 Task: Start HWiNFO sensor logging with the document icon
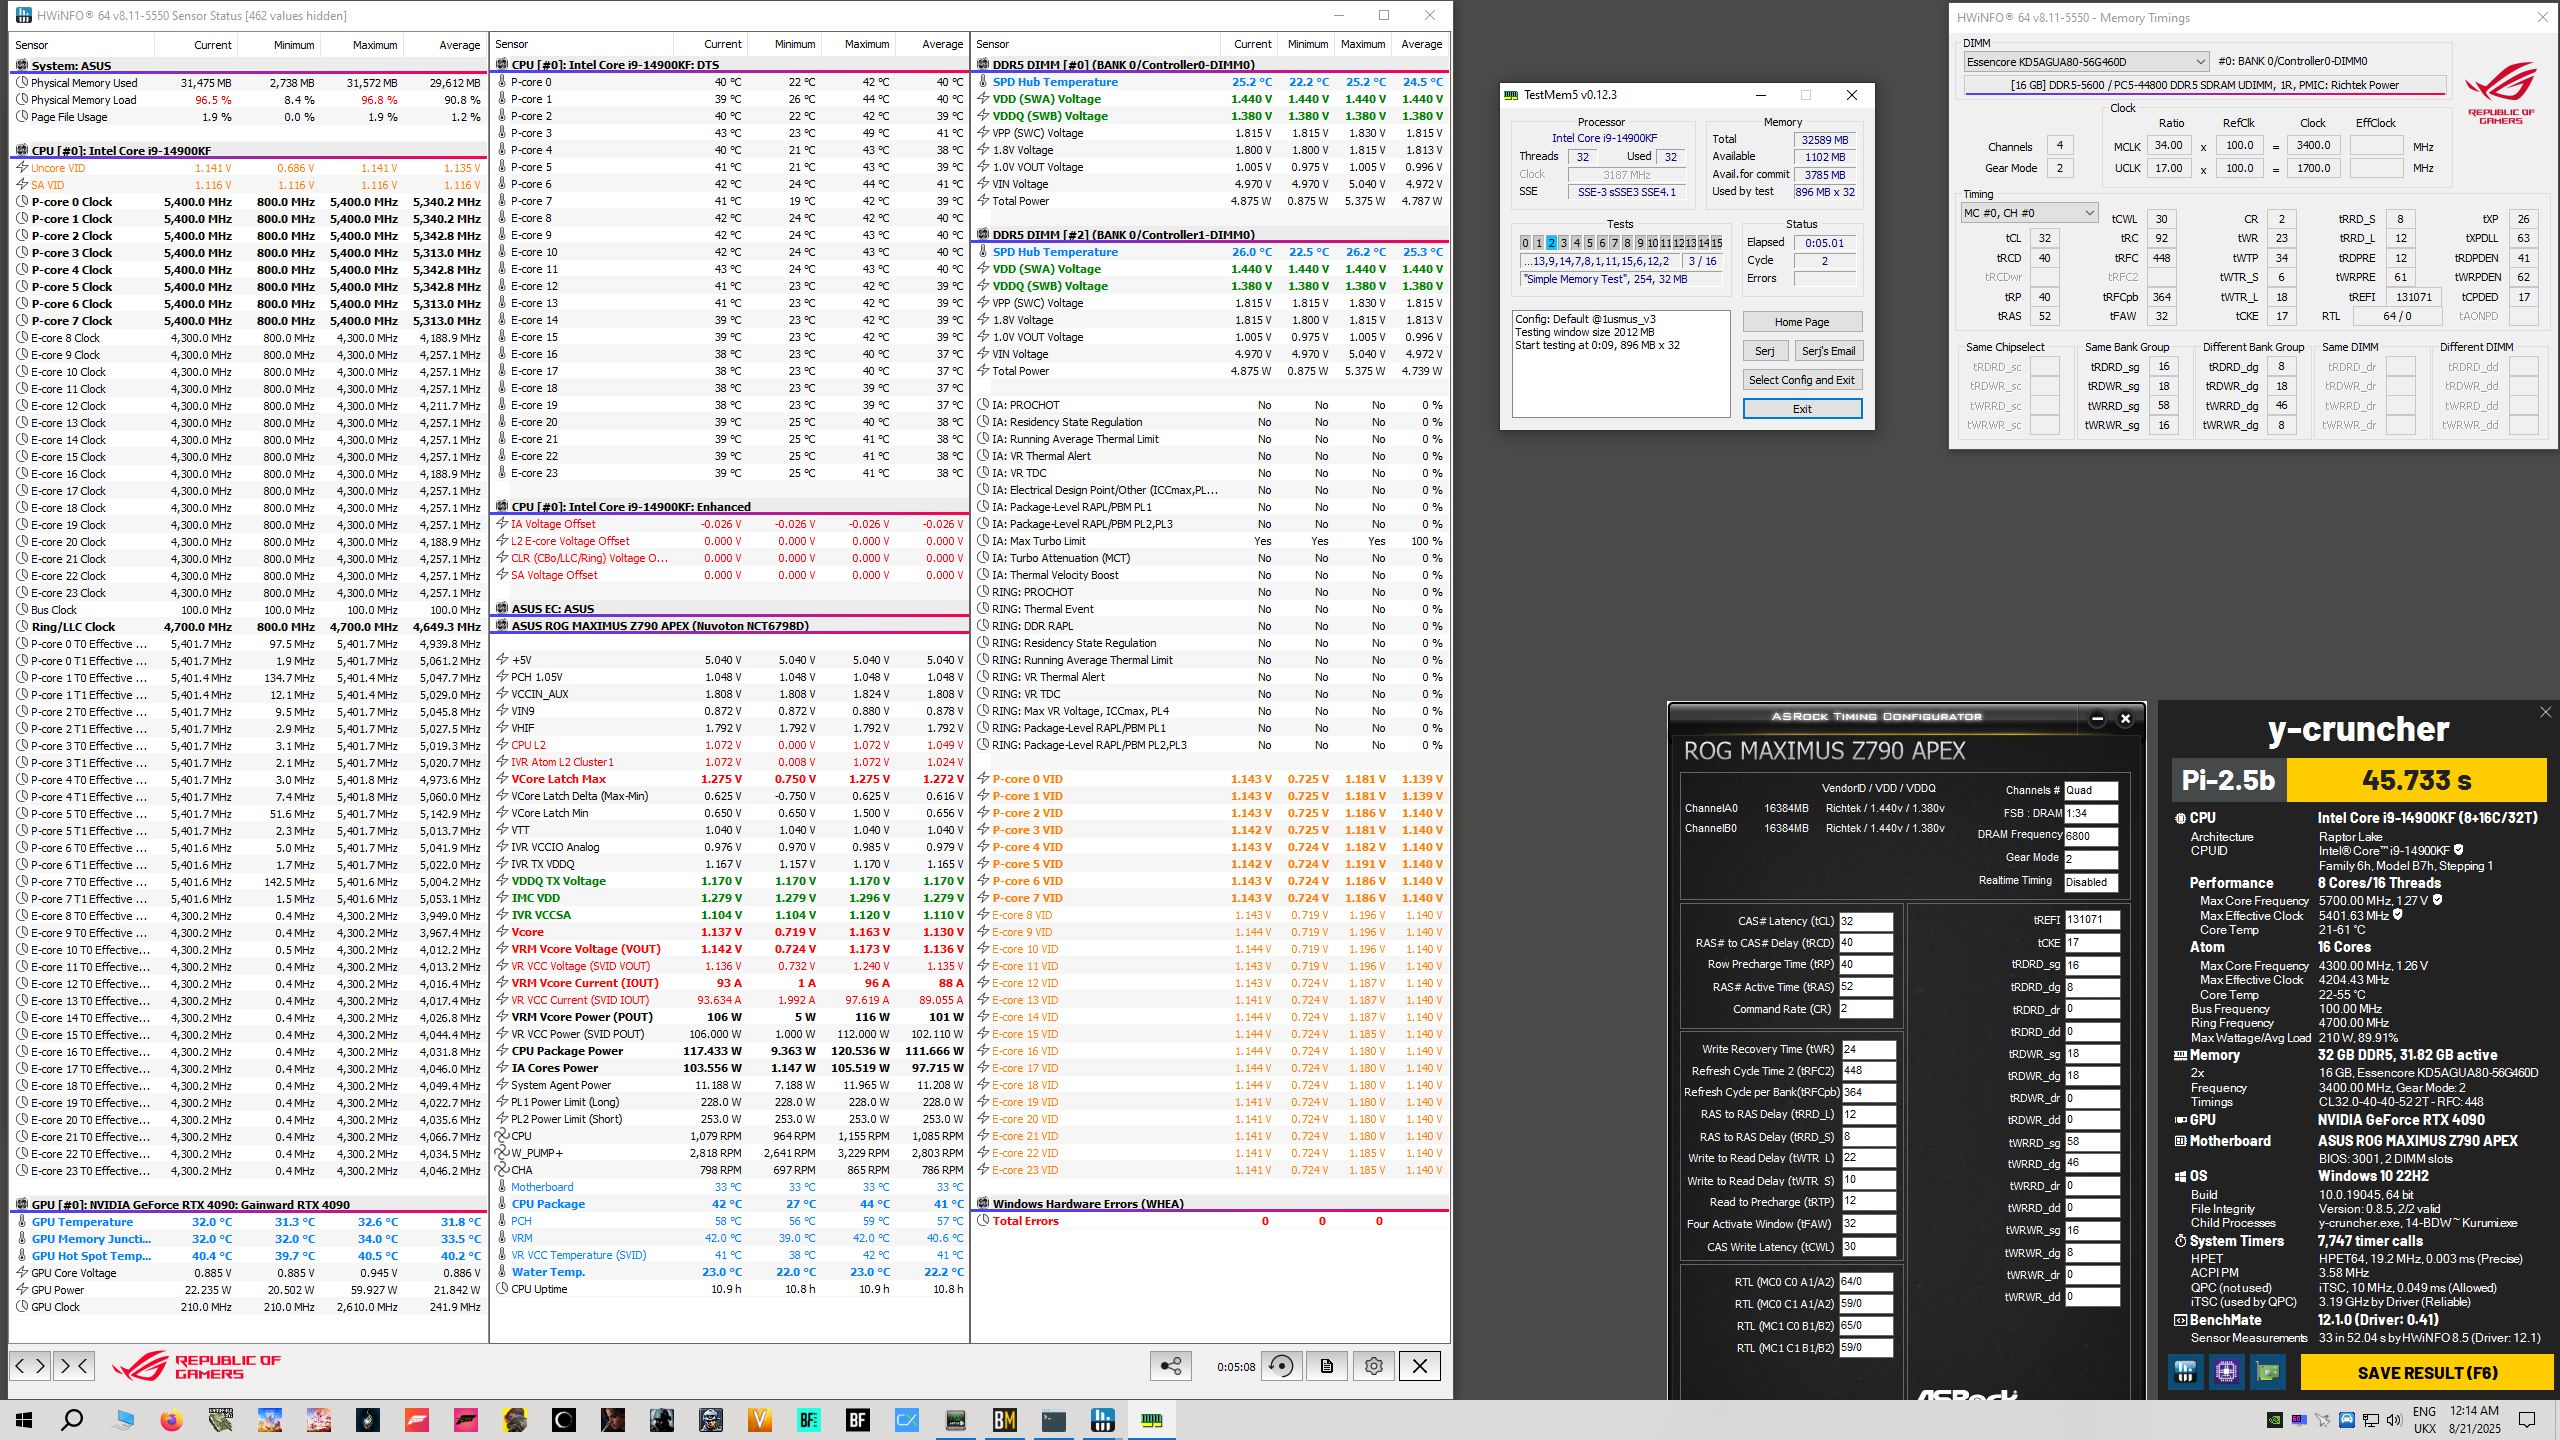point(1327,1366)
